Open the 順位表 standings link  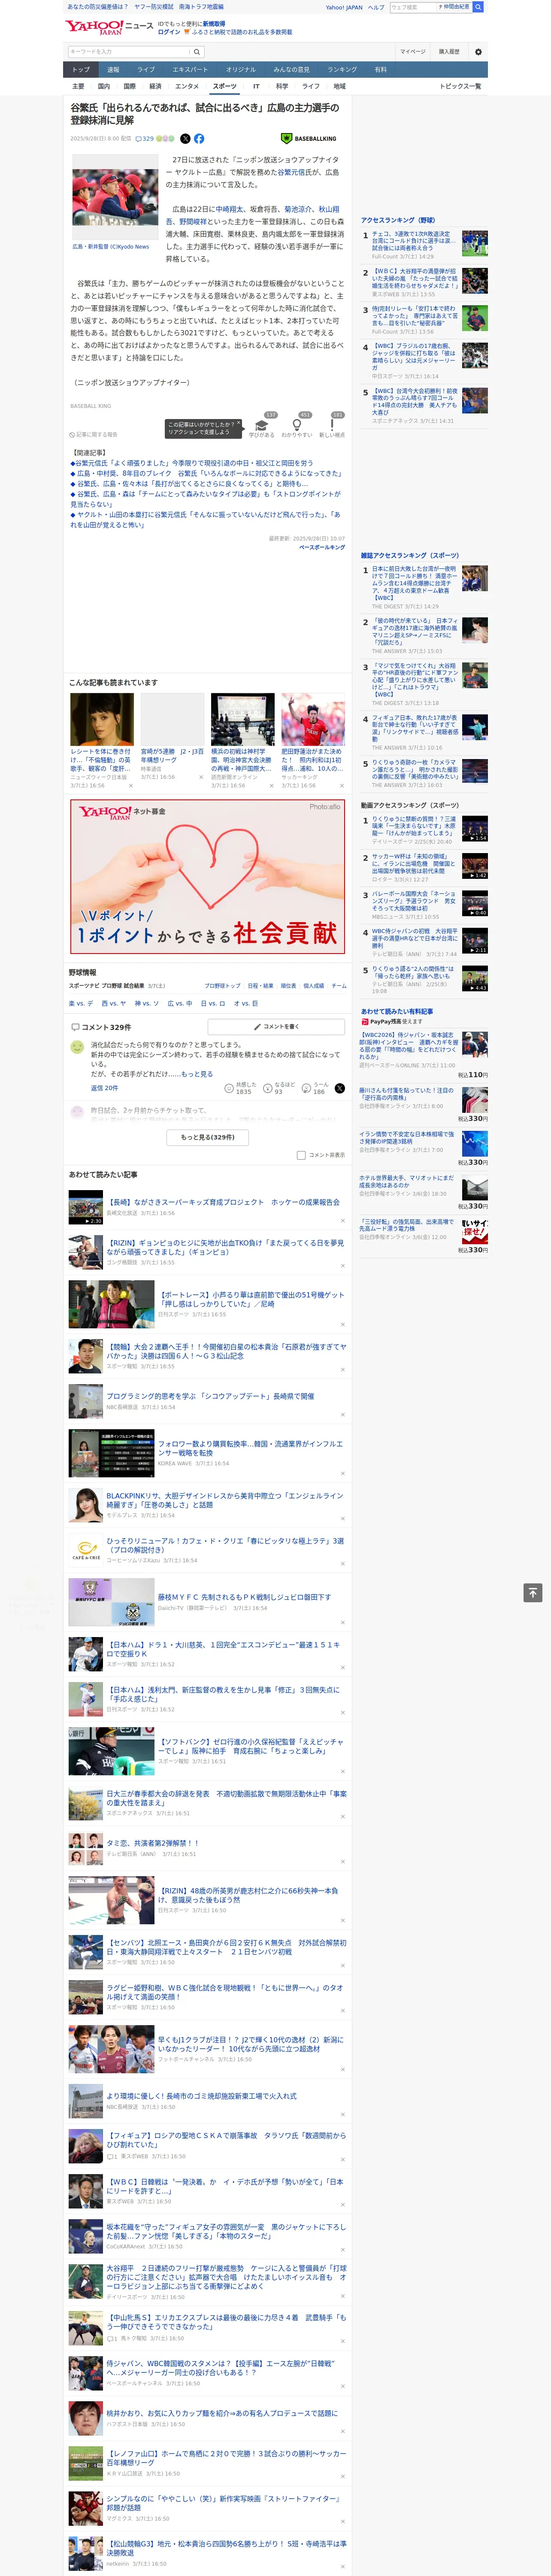tap(288, 986)
